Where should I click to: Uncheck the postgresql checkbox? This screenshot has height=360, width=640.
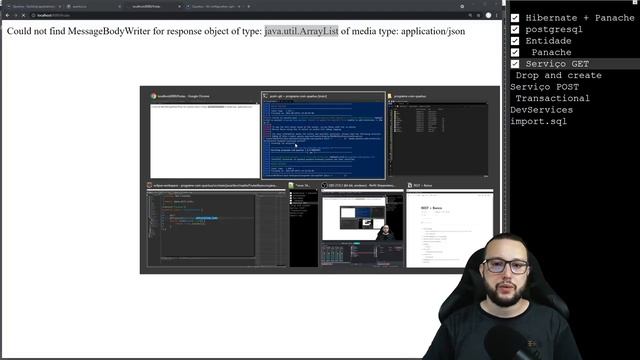515,29
